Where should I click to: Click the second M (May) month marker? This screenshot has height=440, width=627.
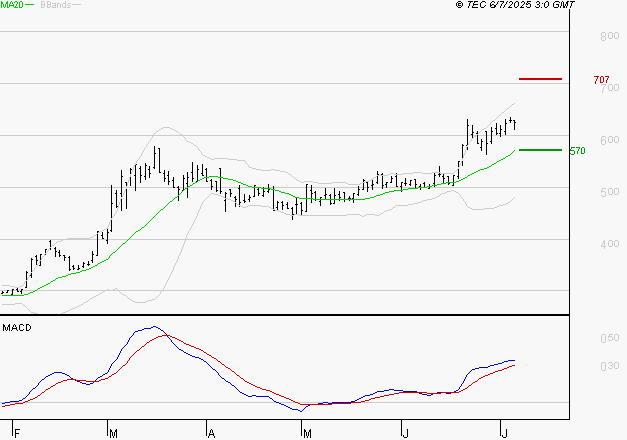pyautogui.click(x=307, y=433)
